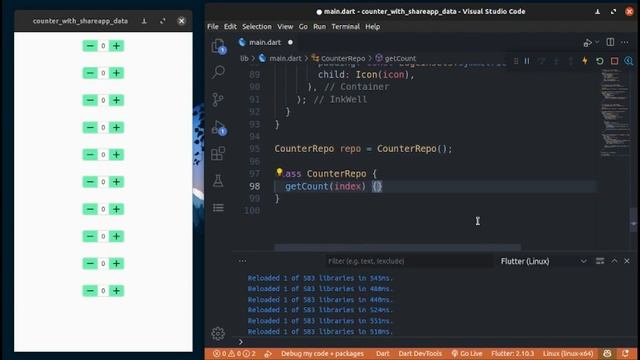The height and width of the screenshot is (360, 640).
Task: Open the list-lines icon view in the activity bar
Action: tap(218, 208)
